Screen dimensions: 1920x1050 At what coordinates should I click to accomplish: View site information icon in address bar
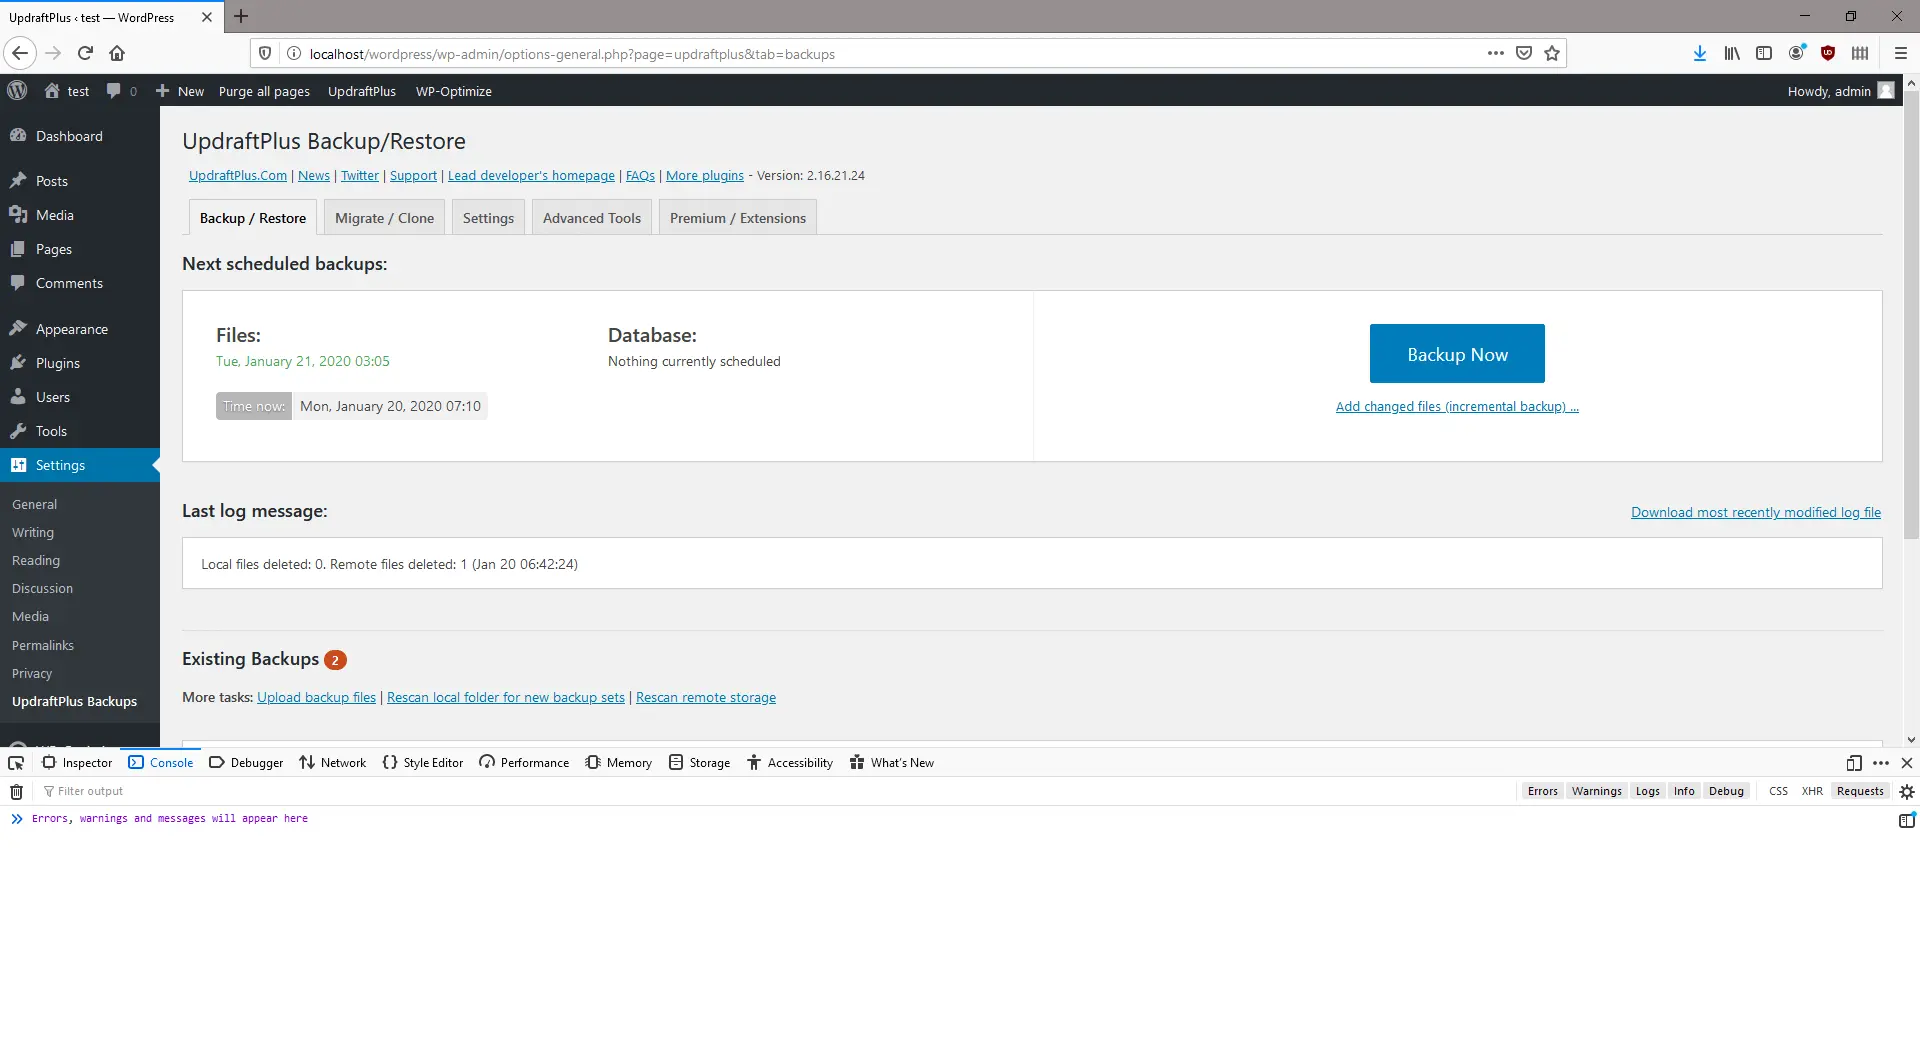click(294, 54)
